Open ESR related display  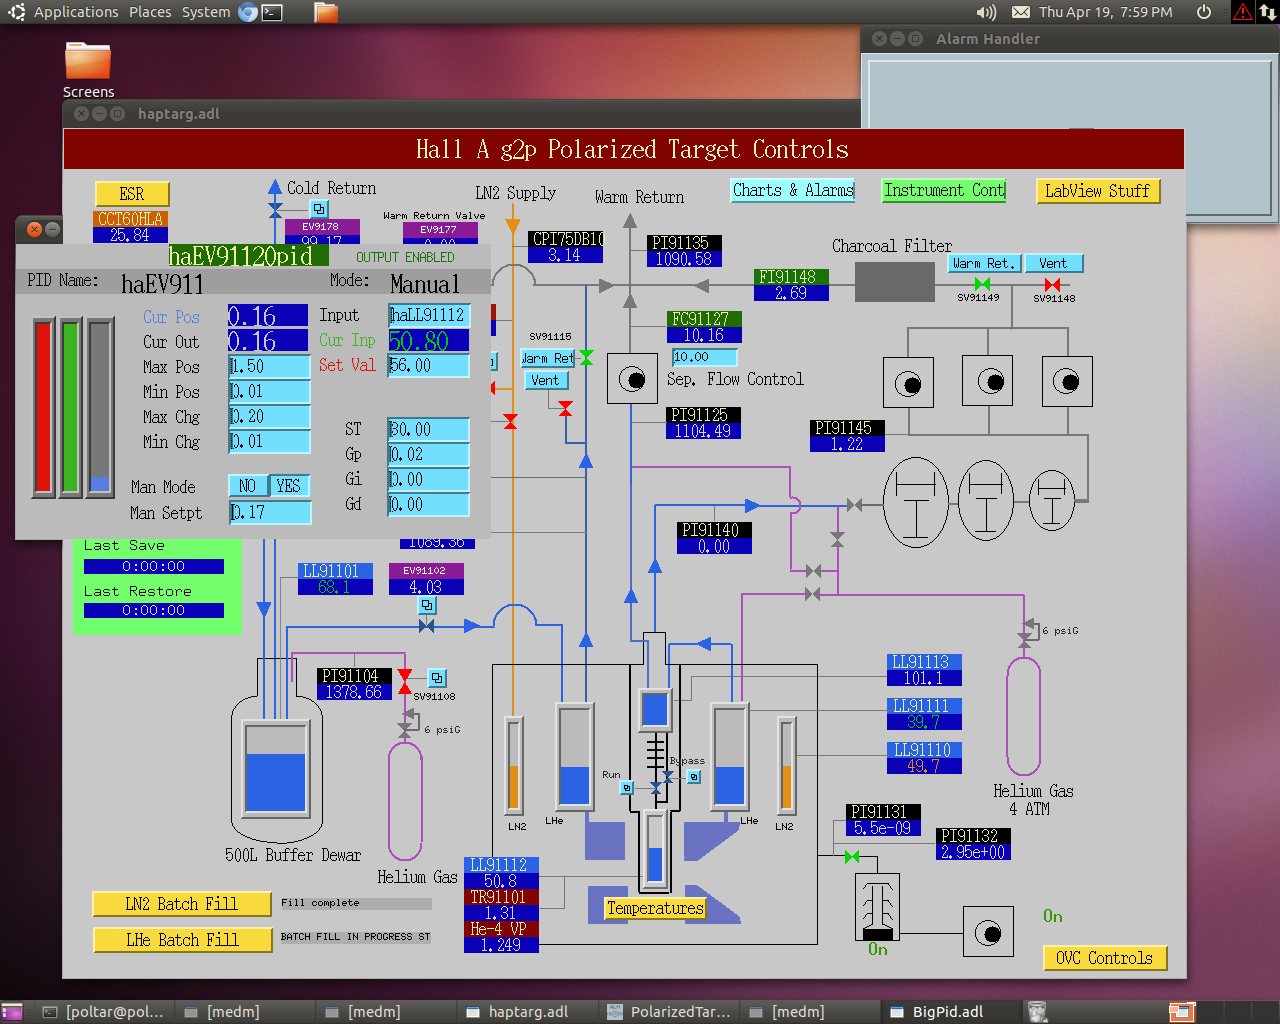point(132,194)
